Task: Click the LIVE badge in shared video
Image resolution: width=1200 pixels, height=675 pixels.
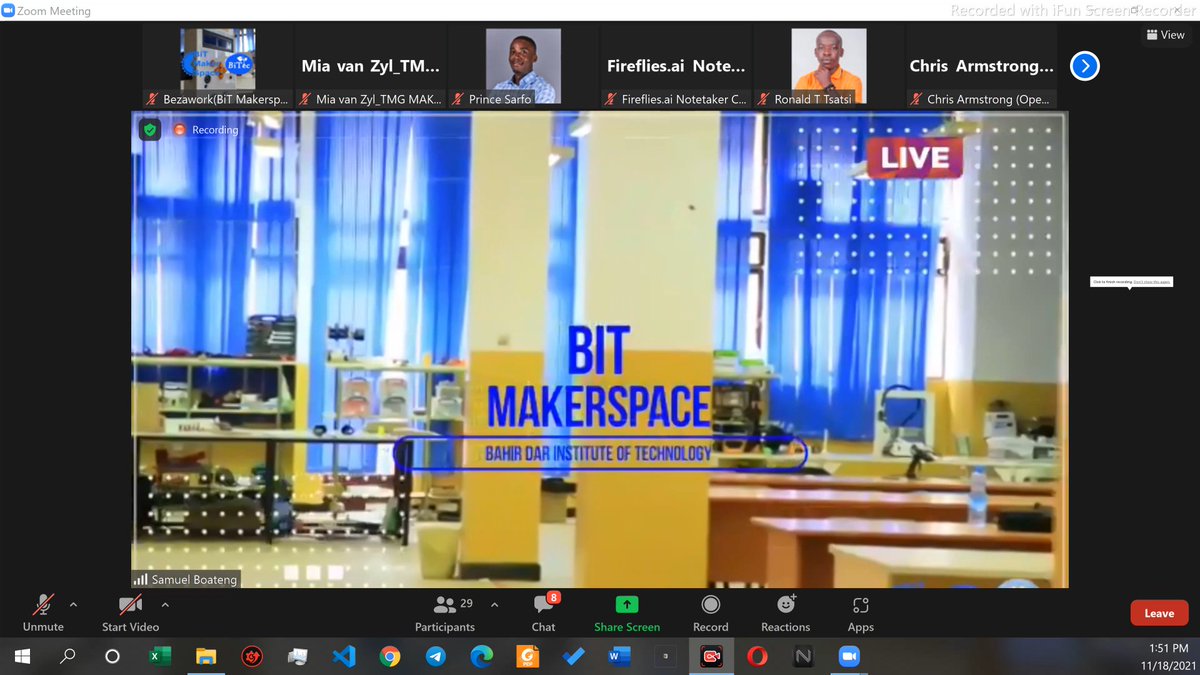Action: tap(915, 158)
